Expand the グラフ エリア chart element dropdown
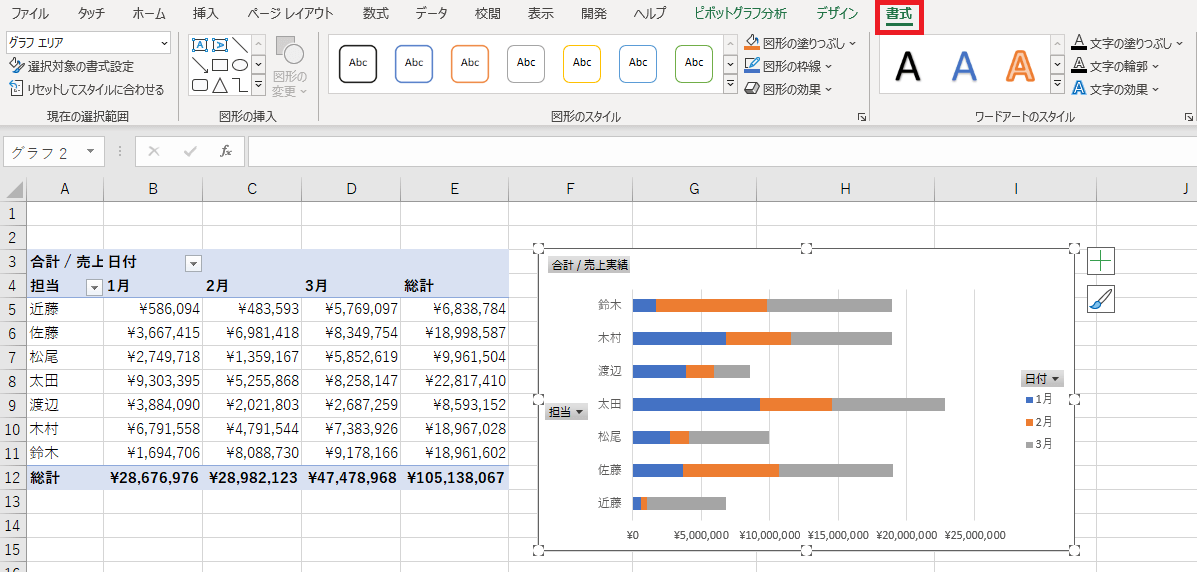Image resolution: width=1197 pixels, height=572 pixels. coord(164,43)
